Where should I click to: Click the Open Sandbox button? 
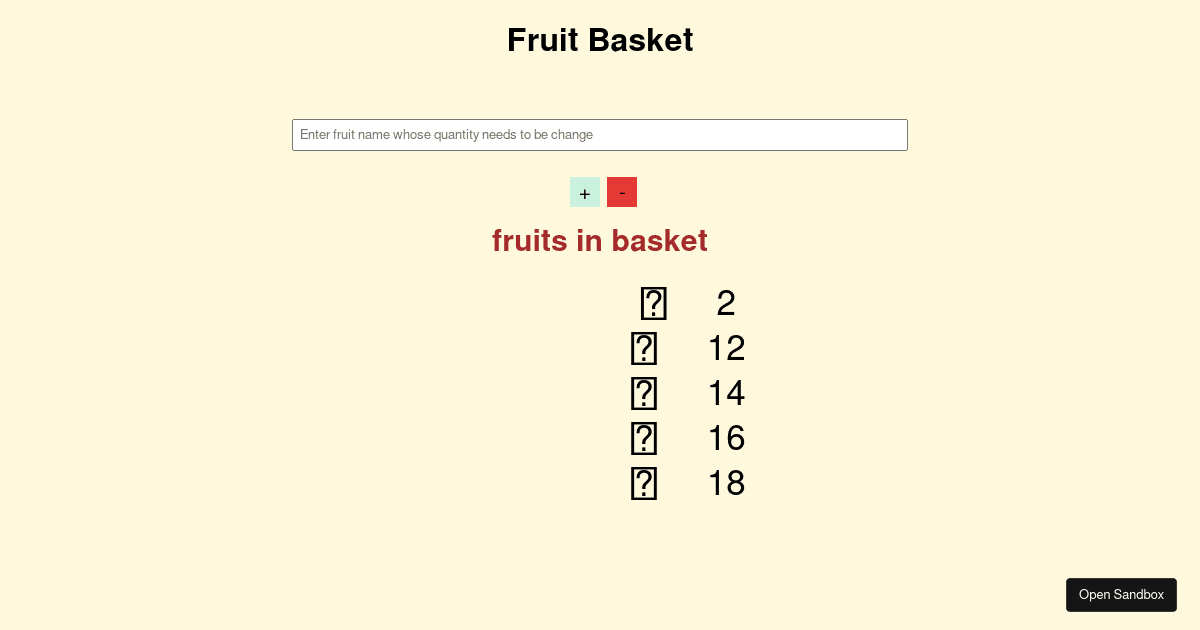click(x=1121, y=594)
